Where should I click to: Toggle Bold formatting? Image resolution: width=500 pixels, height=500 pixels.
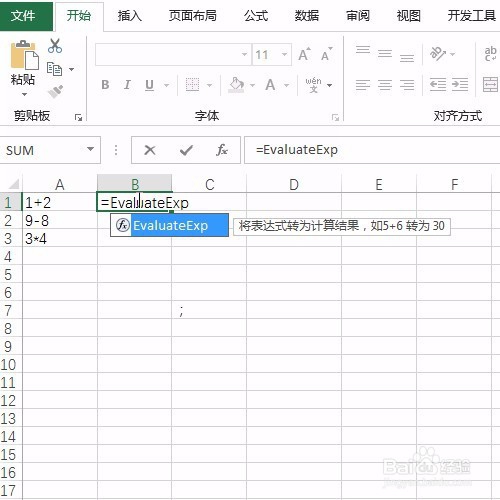[x=105, y=85]
